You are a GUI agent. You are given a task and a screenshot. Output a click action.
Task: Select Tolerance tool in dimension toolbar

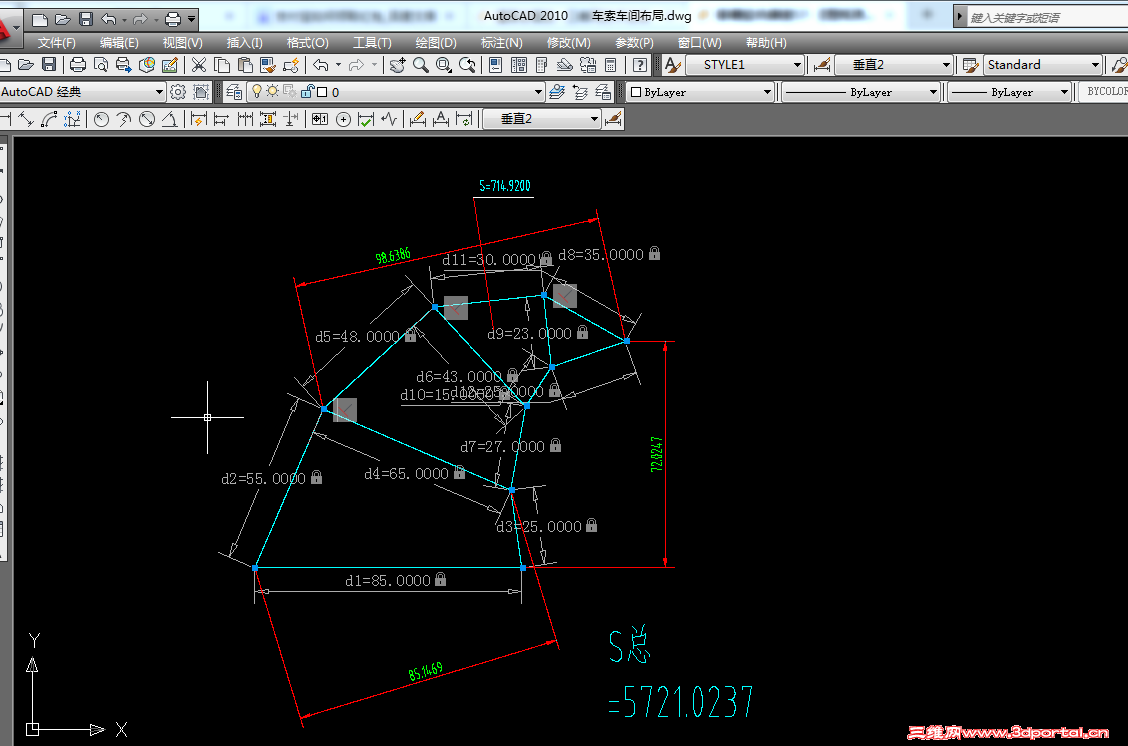(x=320, y=119)
